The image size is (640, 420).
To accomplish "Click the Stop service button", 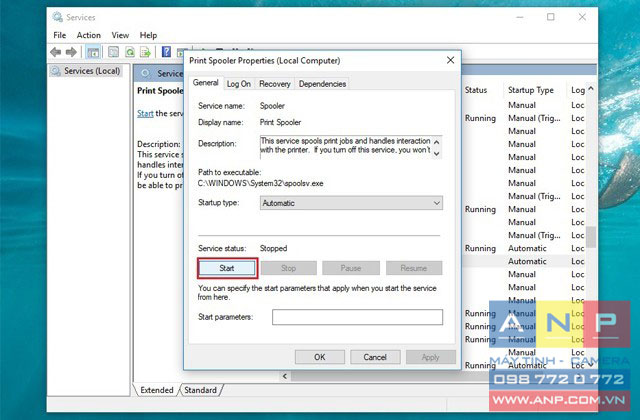I will point(289,268).
